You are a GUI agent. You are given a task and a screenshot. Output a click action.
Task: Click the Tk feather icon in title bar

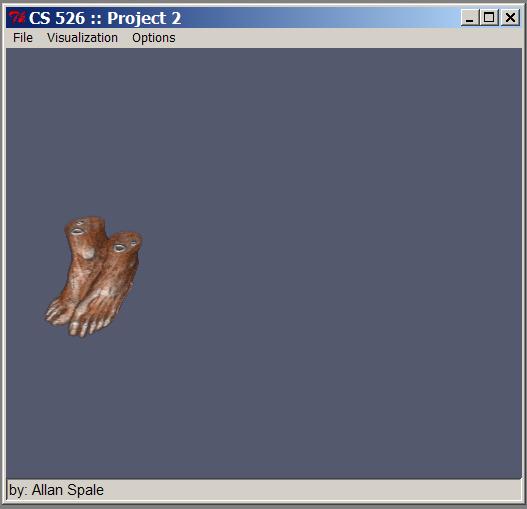(17, 17)
